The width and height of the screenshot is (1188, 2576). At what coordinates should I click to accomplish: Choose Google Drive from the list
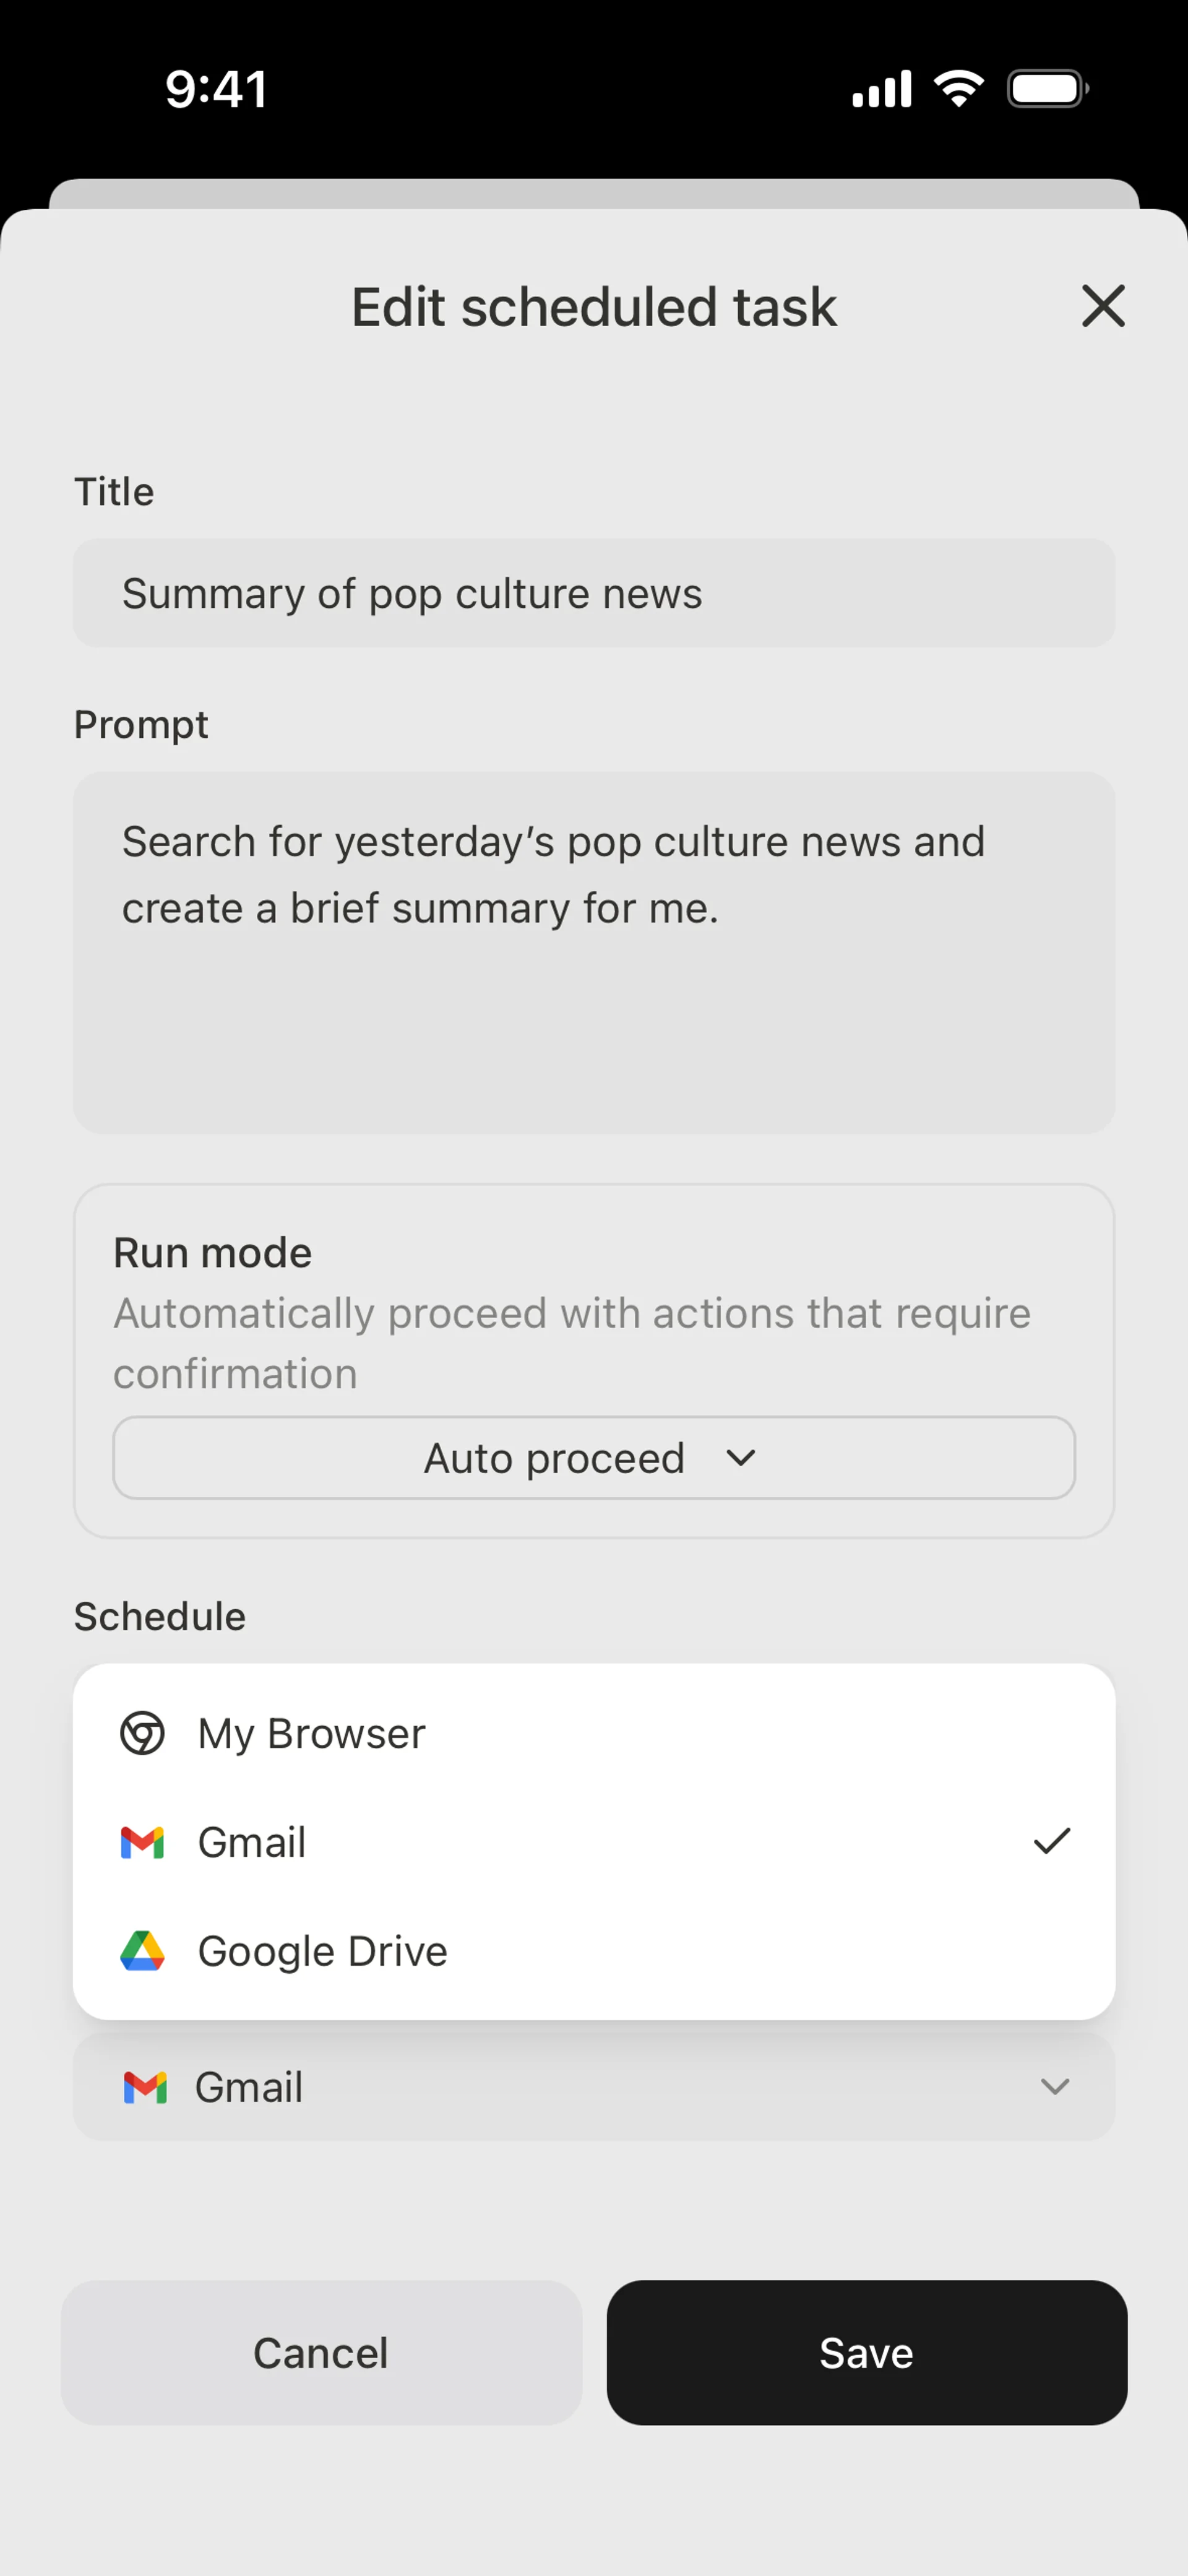(x=322, y=1951)
